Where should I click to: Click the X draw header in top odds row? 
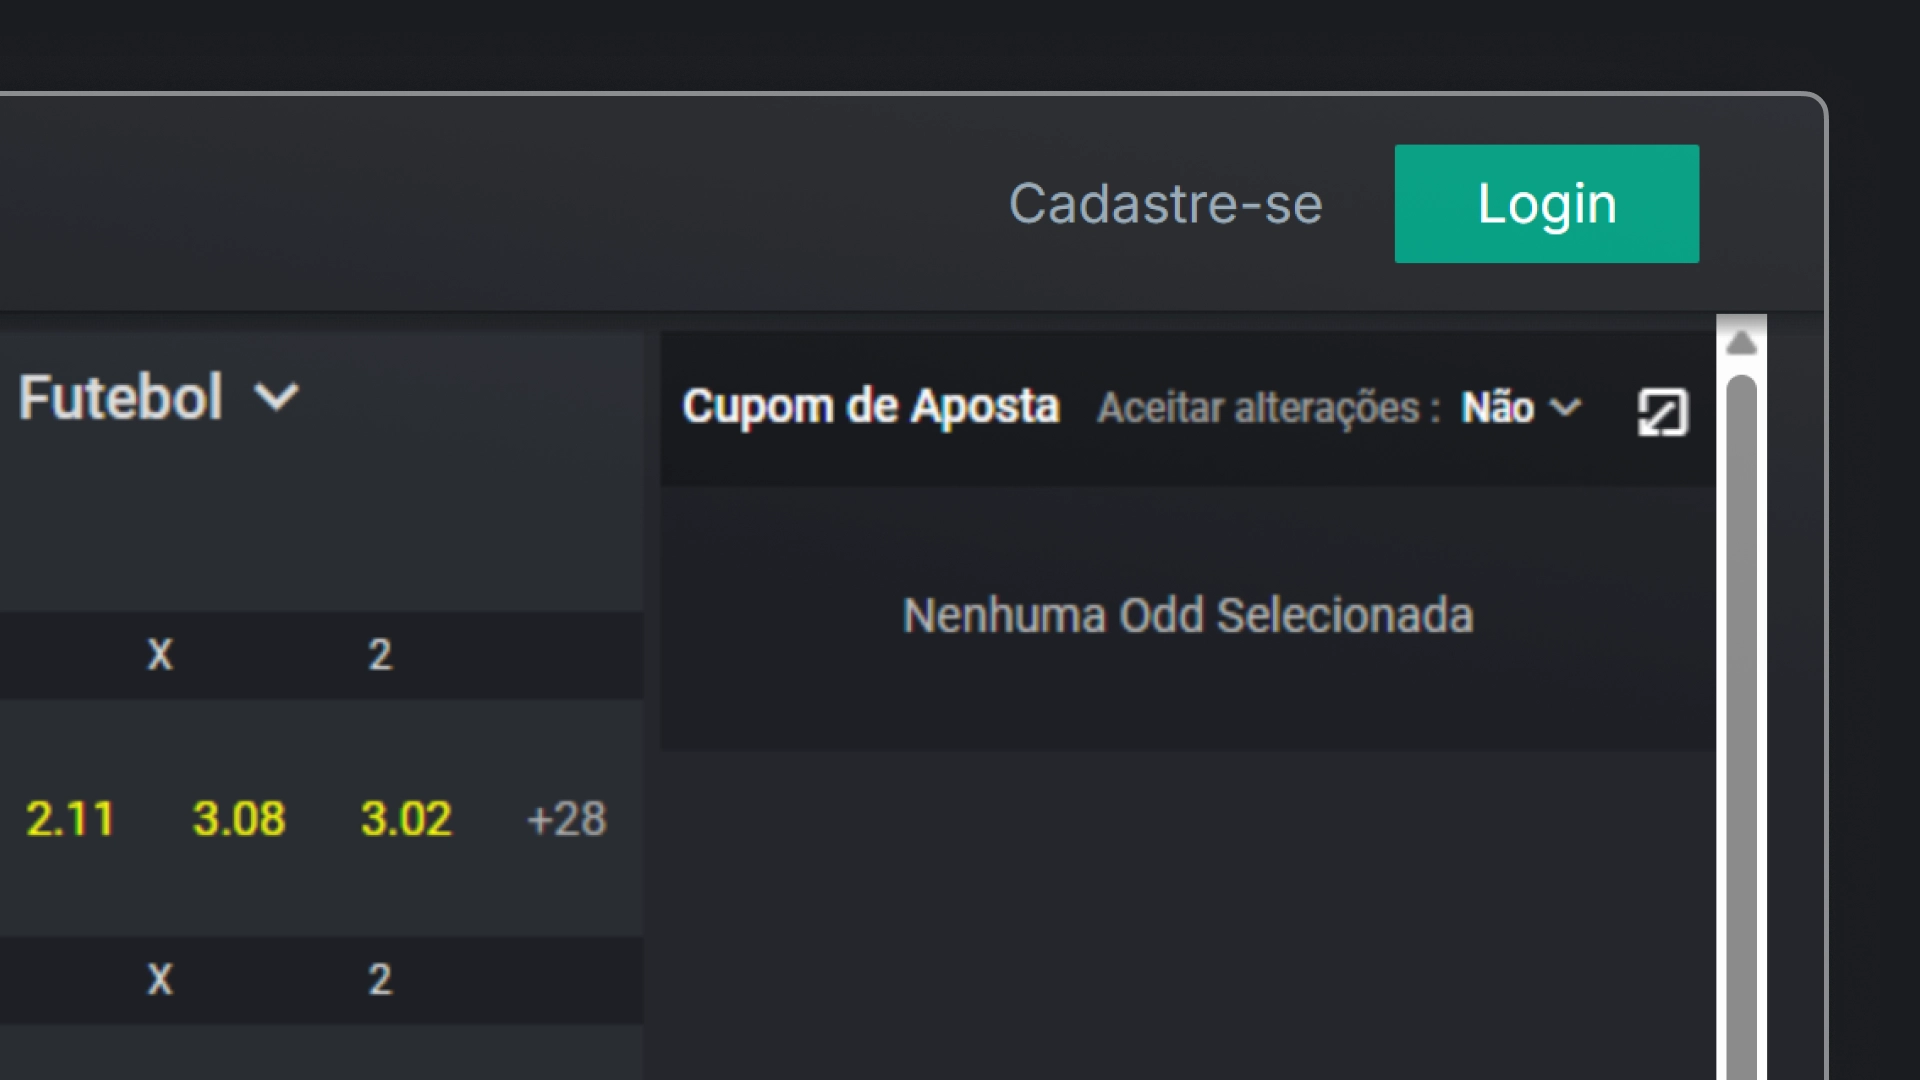point(160,655)
